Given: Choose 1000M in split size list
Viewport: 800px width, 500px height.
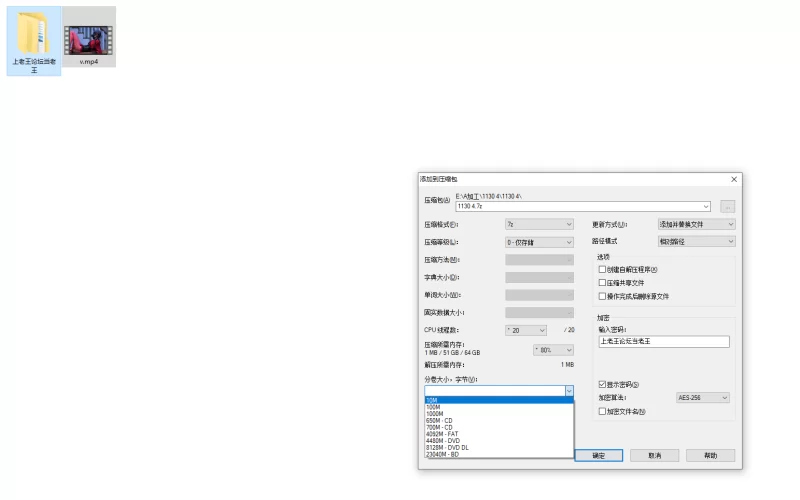Looking at the screenshot, I should tap(499, 414).
